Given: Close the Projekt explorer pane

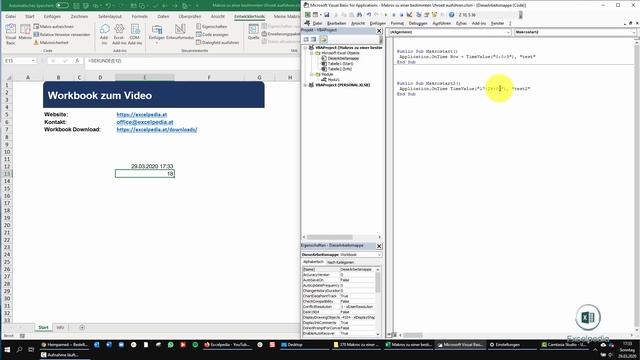Looking at the screenshot, I should 379,31.
